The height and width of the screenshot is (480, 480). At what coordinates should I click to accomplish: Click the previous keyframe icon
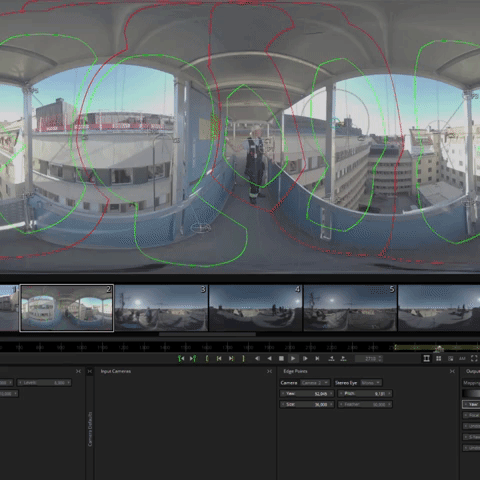331,359
